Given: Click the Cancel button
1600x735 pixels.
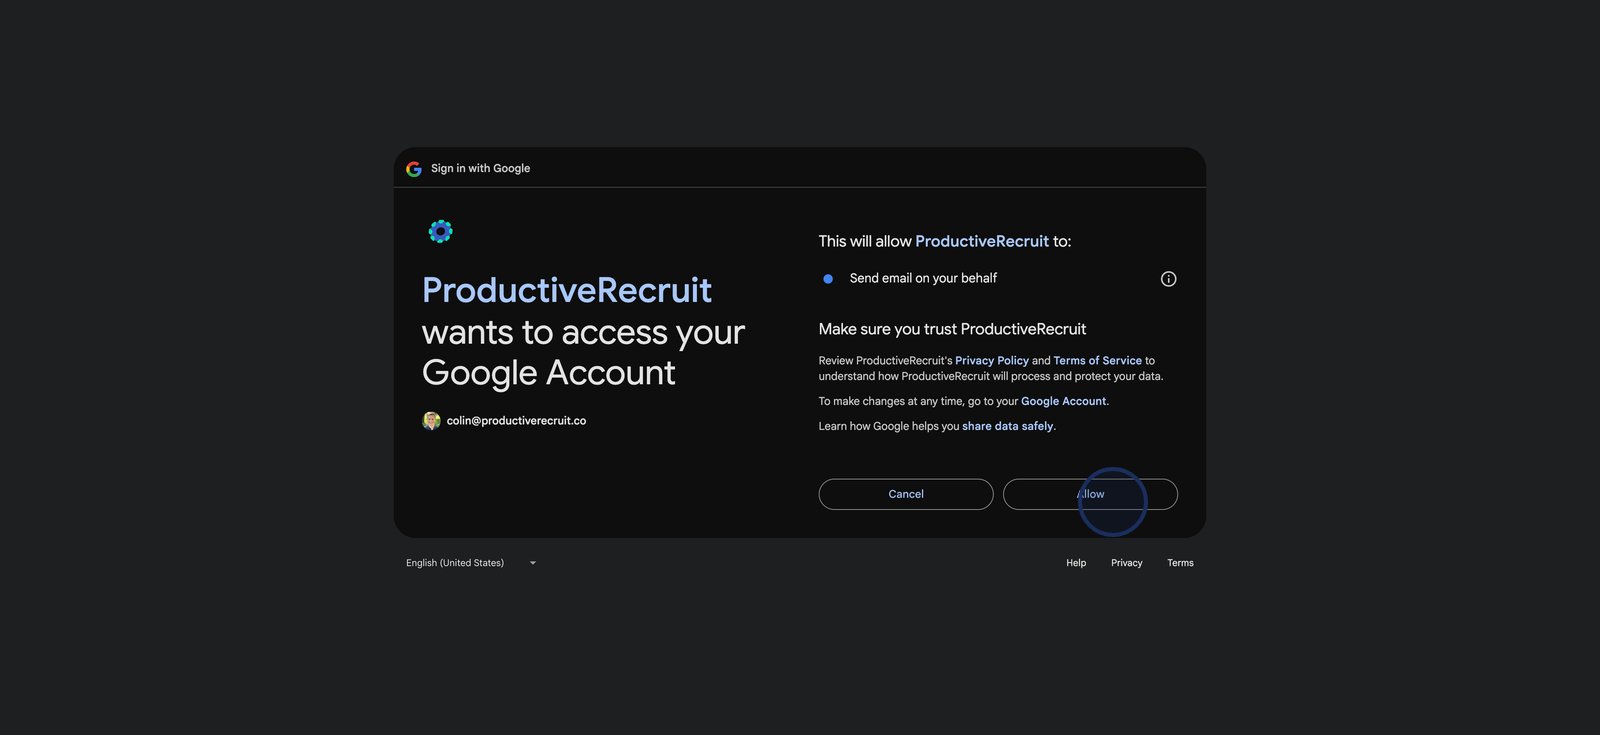Looking at the screenshot, I should [906, 494].
